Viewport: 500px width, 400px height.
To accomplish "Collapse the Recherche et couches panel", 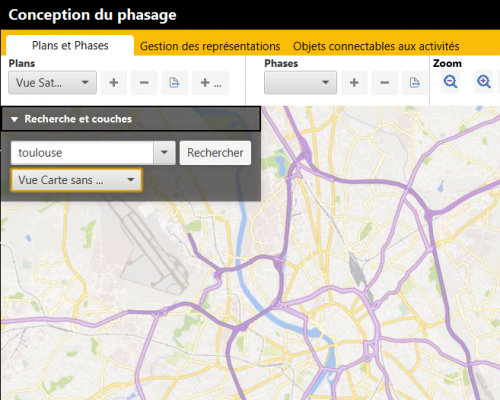I will (x=14, y=119).
